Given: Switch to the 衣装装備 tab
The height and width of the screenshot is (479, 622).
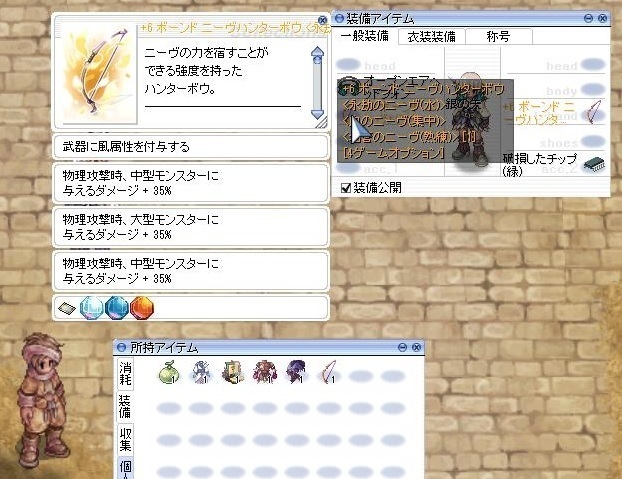Looking at the screenshot, I should tap(430, 36).
